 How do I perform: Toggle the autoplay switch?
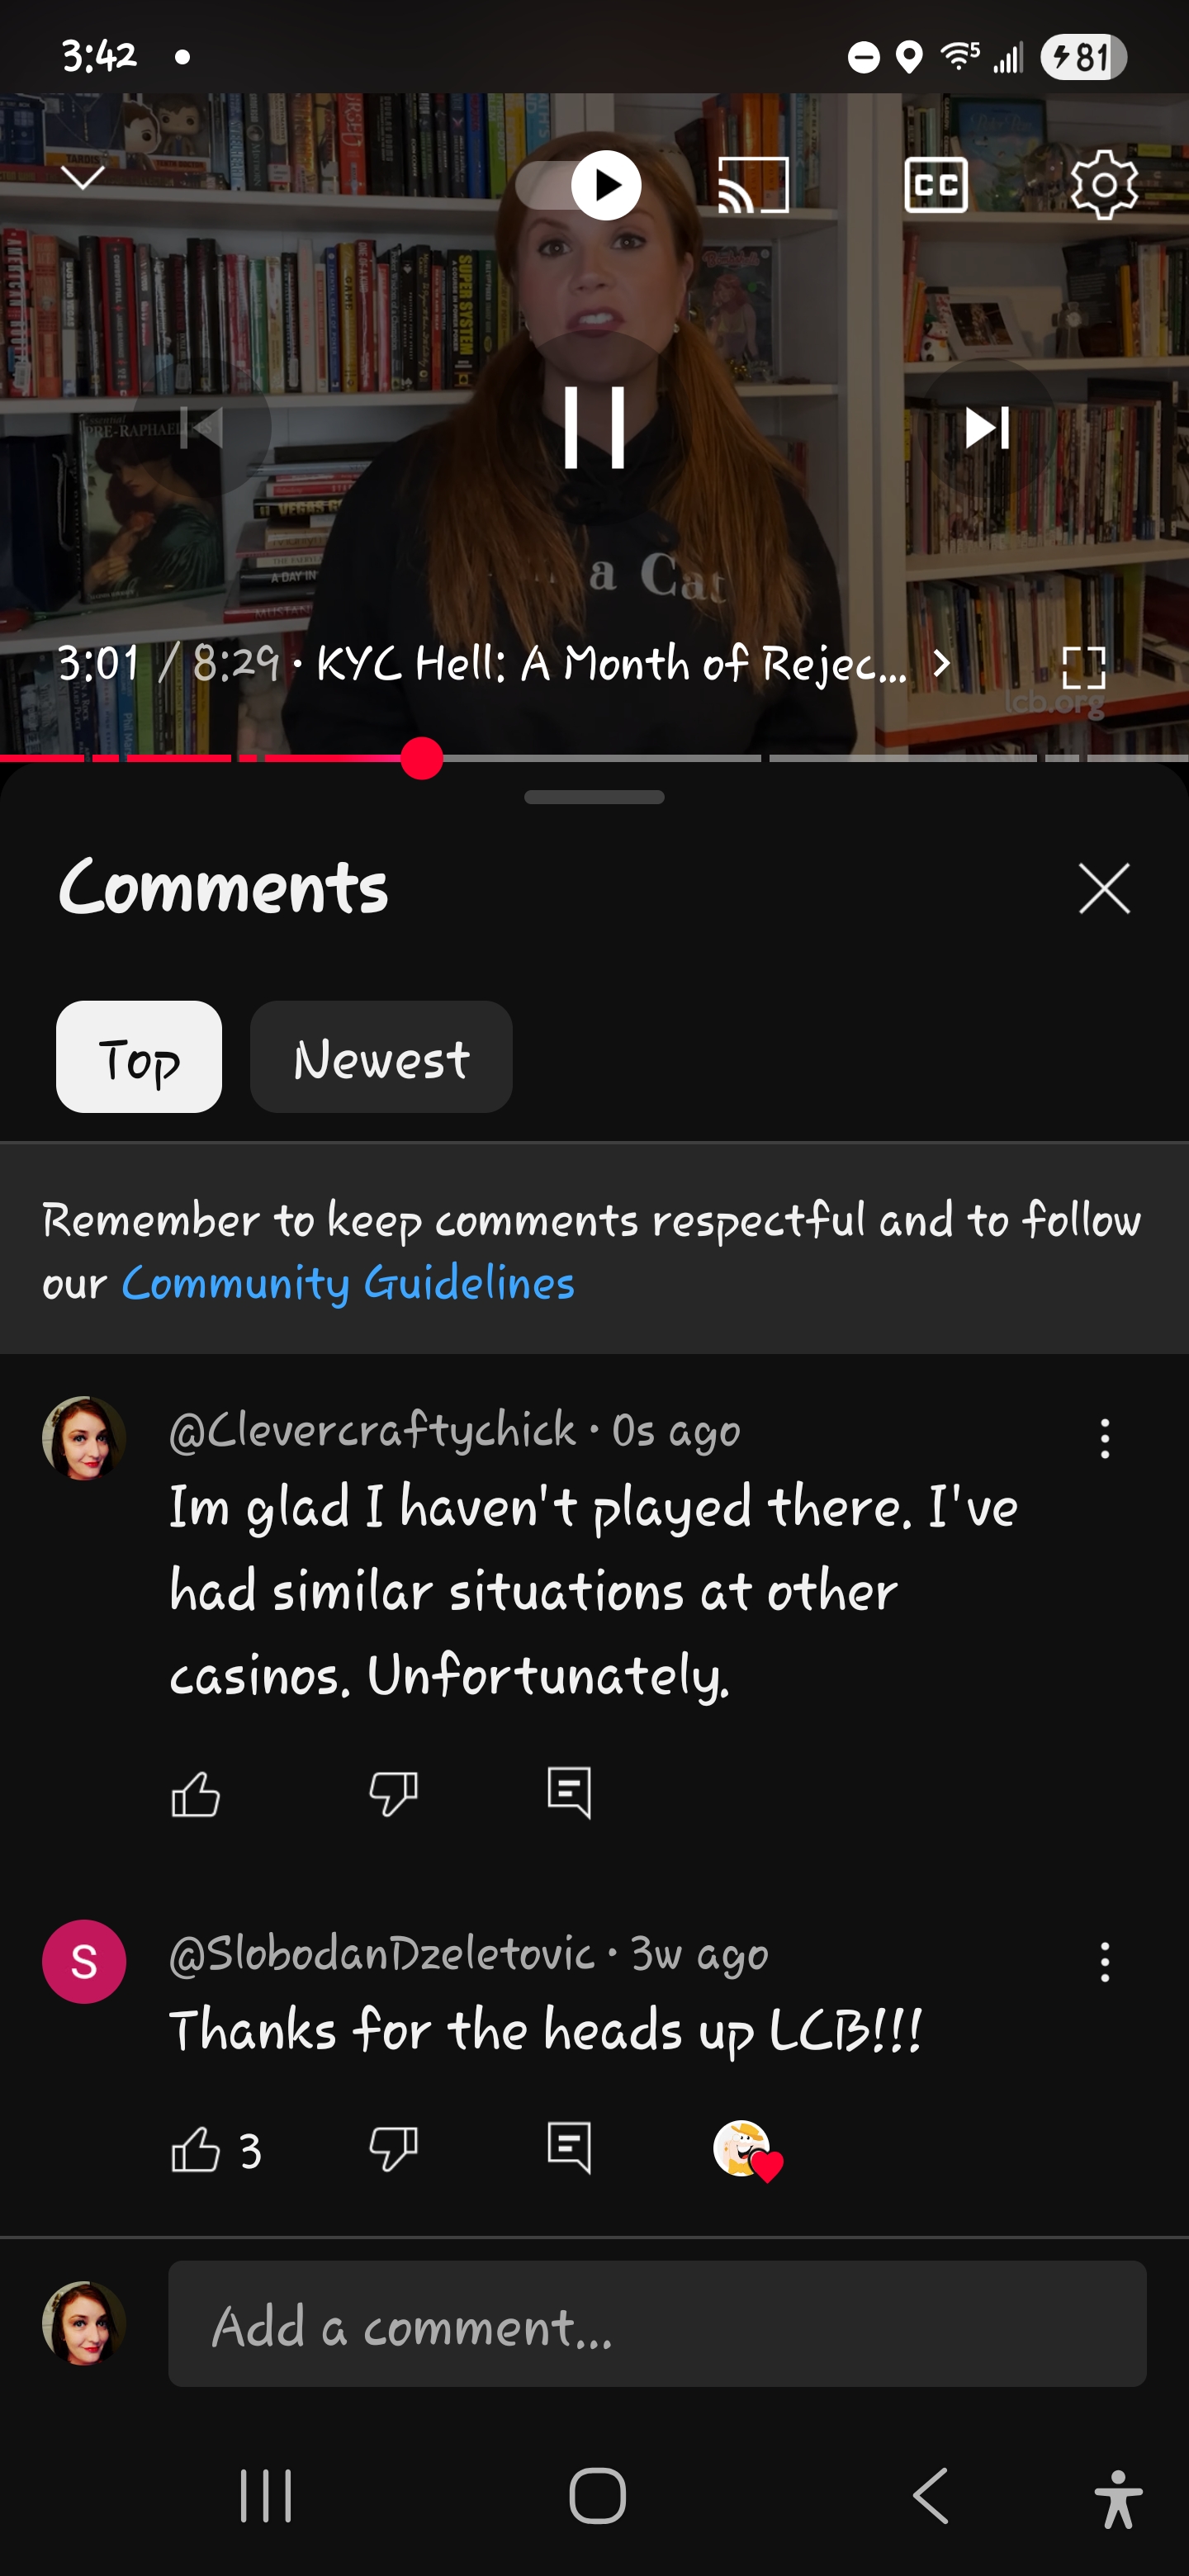[x=581, y=185]
